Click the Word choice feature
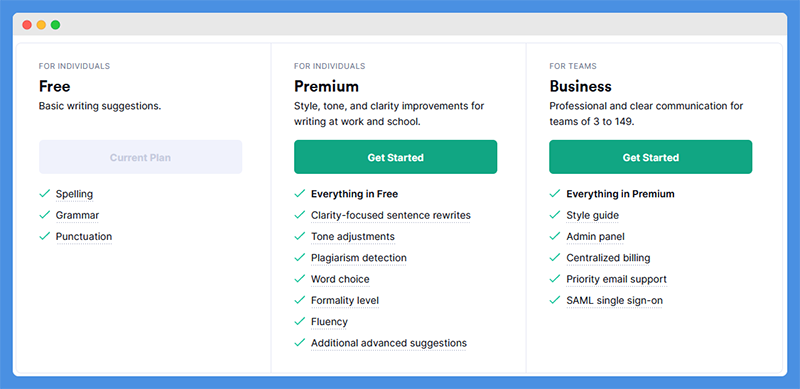Viewport: 800px width, 389px height. 340,279
